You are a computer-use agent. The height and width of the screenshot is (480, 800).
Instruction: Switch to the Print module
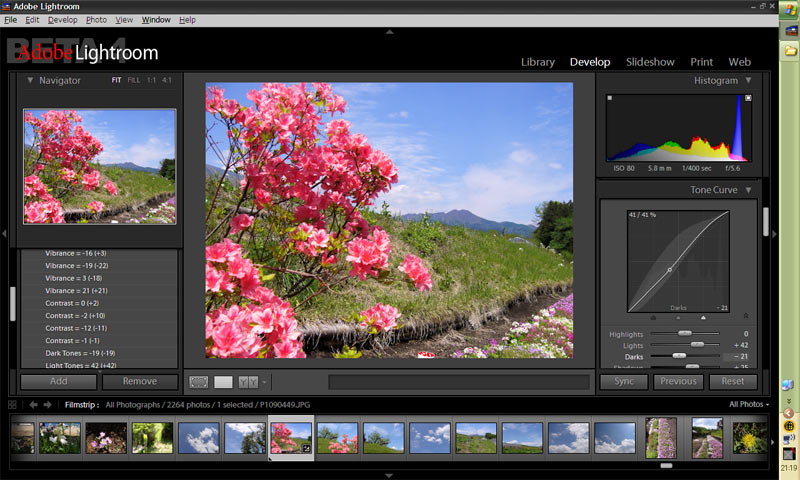[x=702, y=62]
